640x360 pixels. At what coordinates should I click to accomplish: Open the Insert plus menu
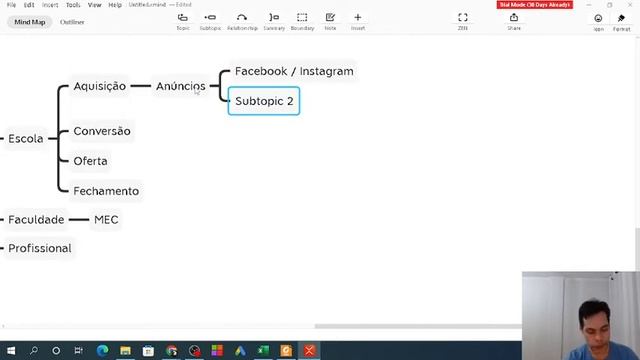click(358, 22)
